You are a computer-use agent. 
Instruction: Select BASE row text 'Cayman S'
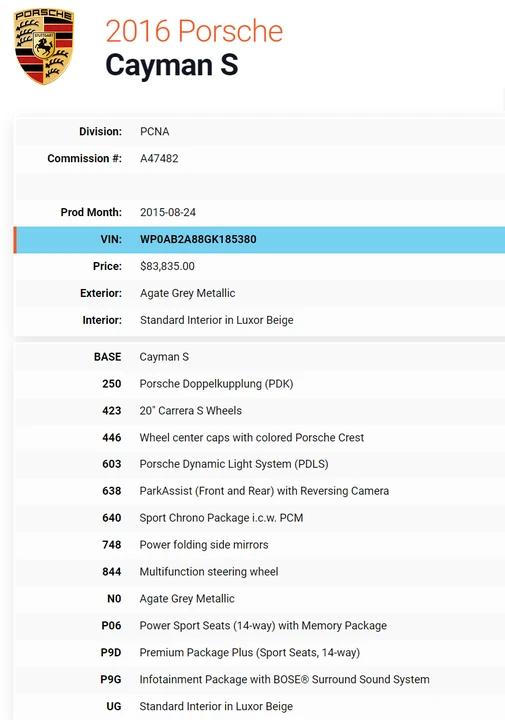pyautogui.click(x=164, y=357)
